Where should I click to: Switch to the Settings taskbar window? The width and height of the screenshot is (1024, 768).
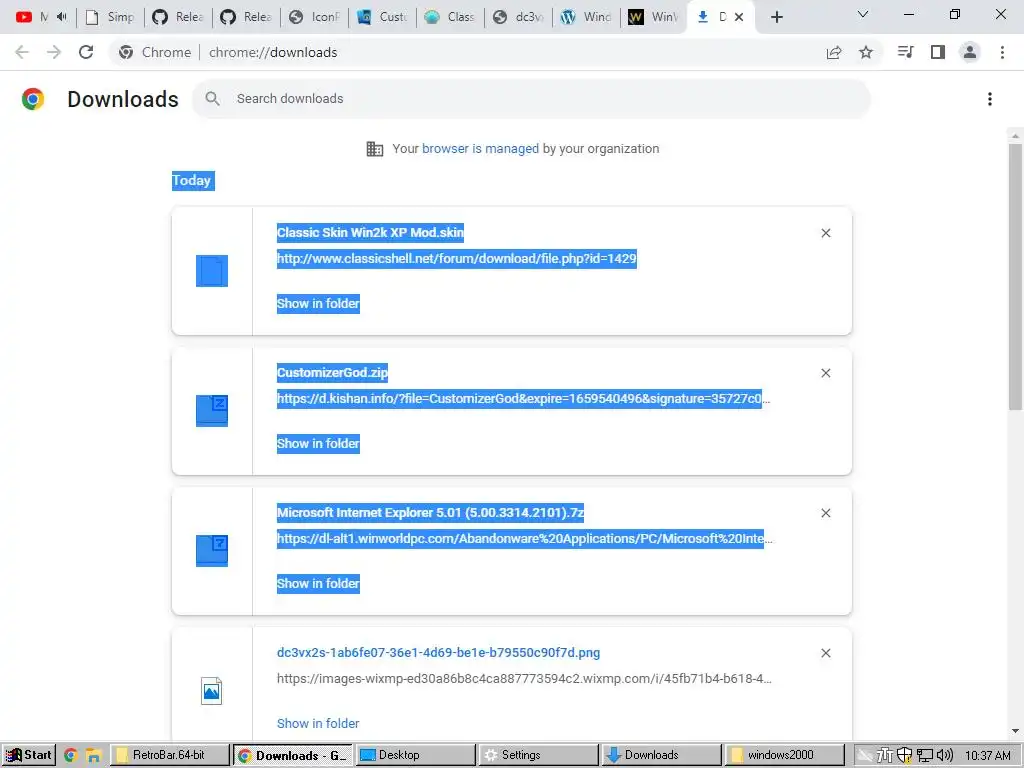tap(539, 756)
